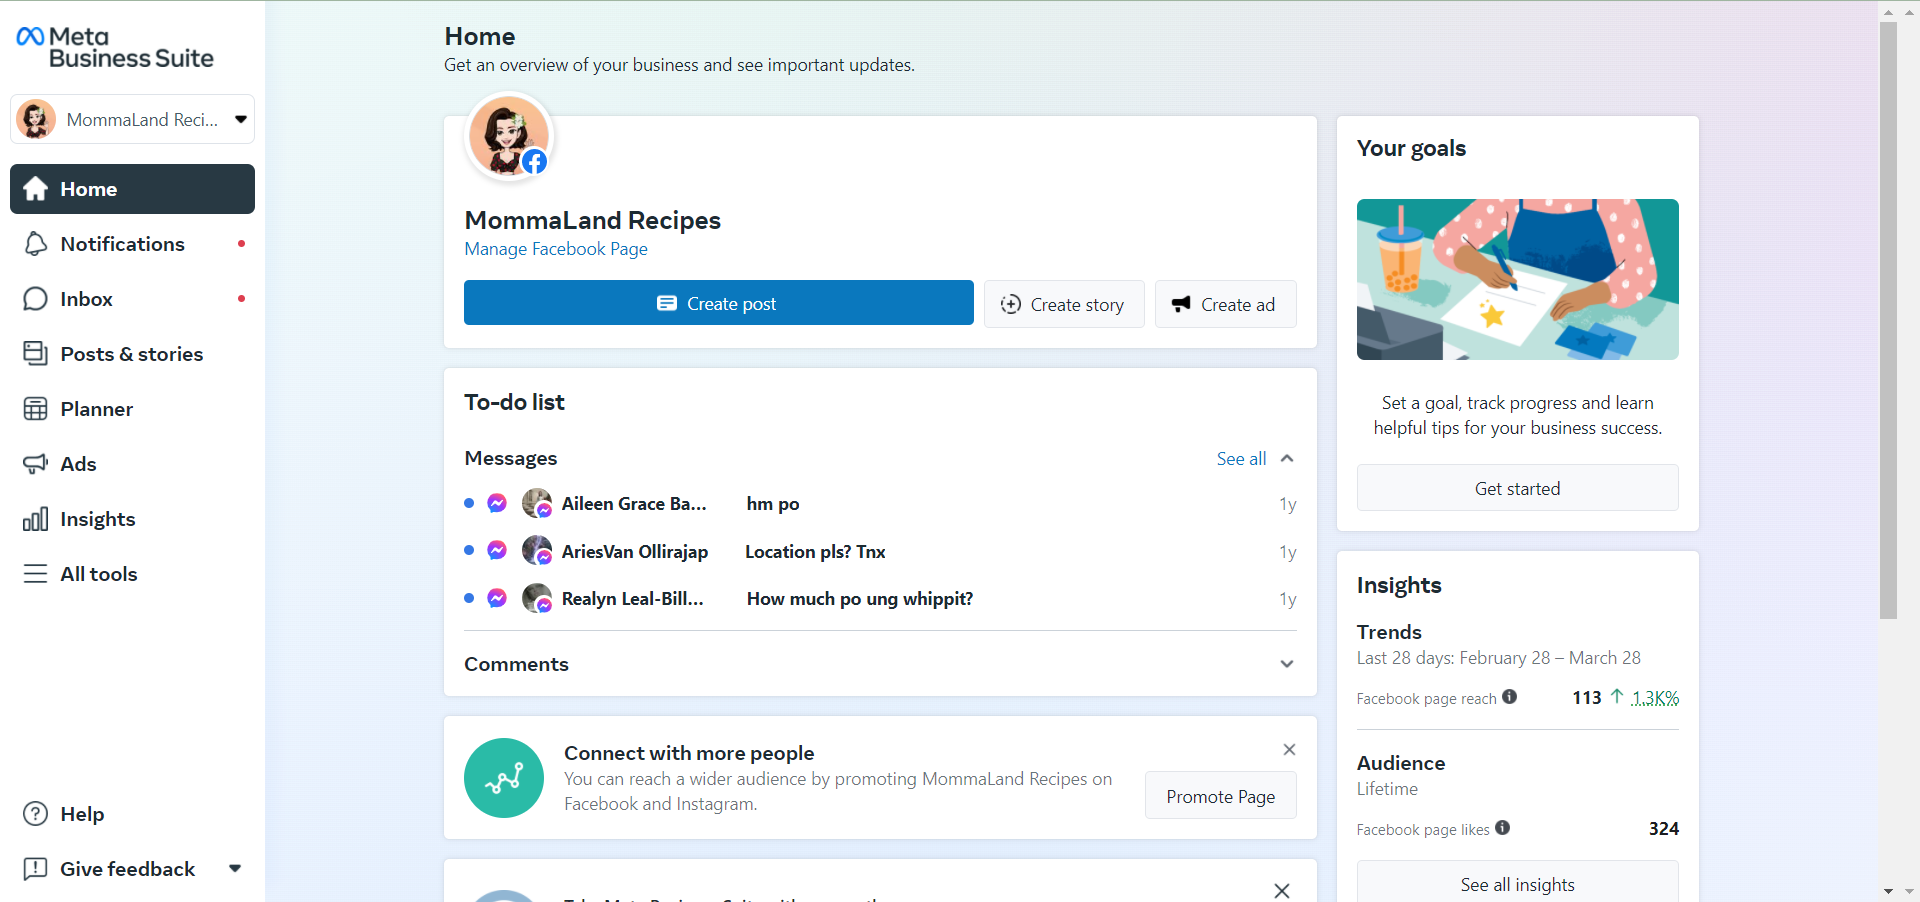Click the Home house icon in sidebar
1920x902 pixels.
[x=36, y=189]
